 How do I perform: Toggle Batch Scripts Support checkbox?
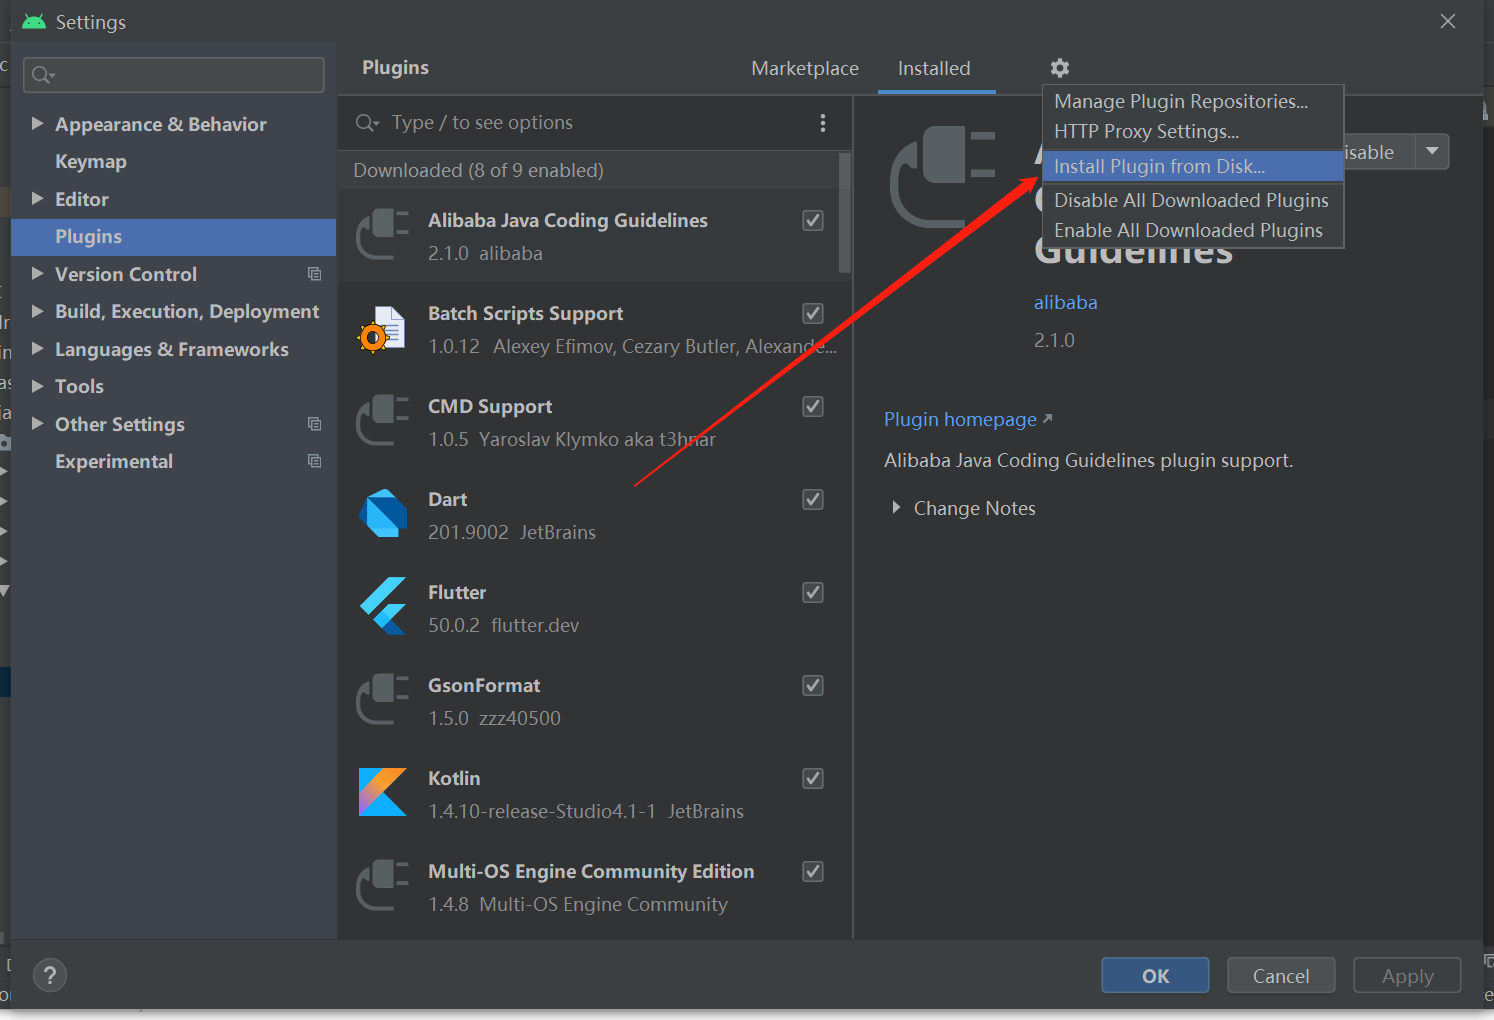click(x=813, y=313)
